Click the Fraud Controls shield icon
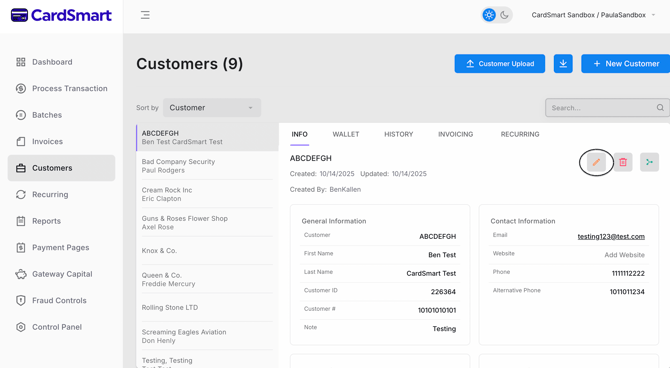Screen dimensions: 670x368 point(21,300)
